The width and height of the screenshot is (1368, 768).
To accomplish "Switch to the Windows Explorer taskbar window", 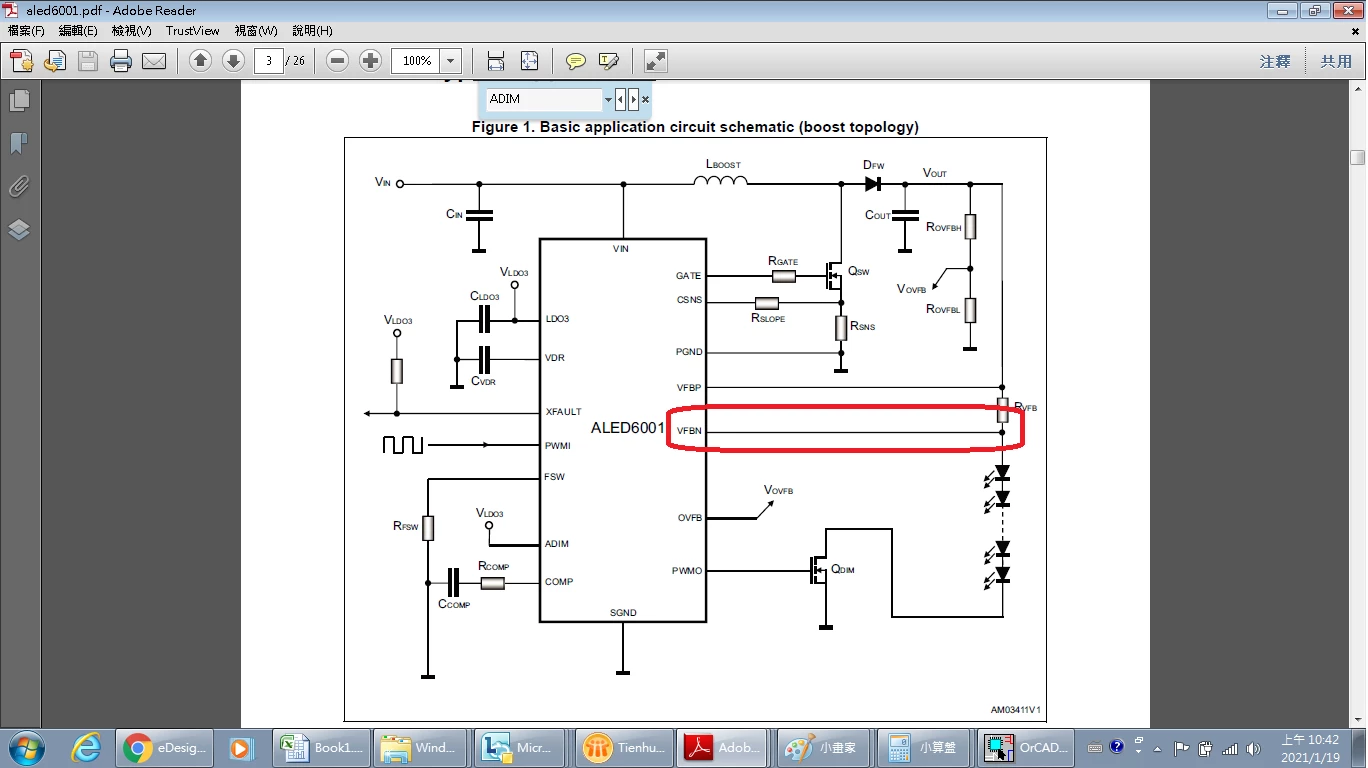I will (421, 747).
